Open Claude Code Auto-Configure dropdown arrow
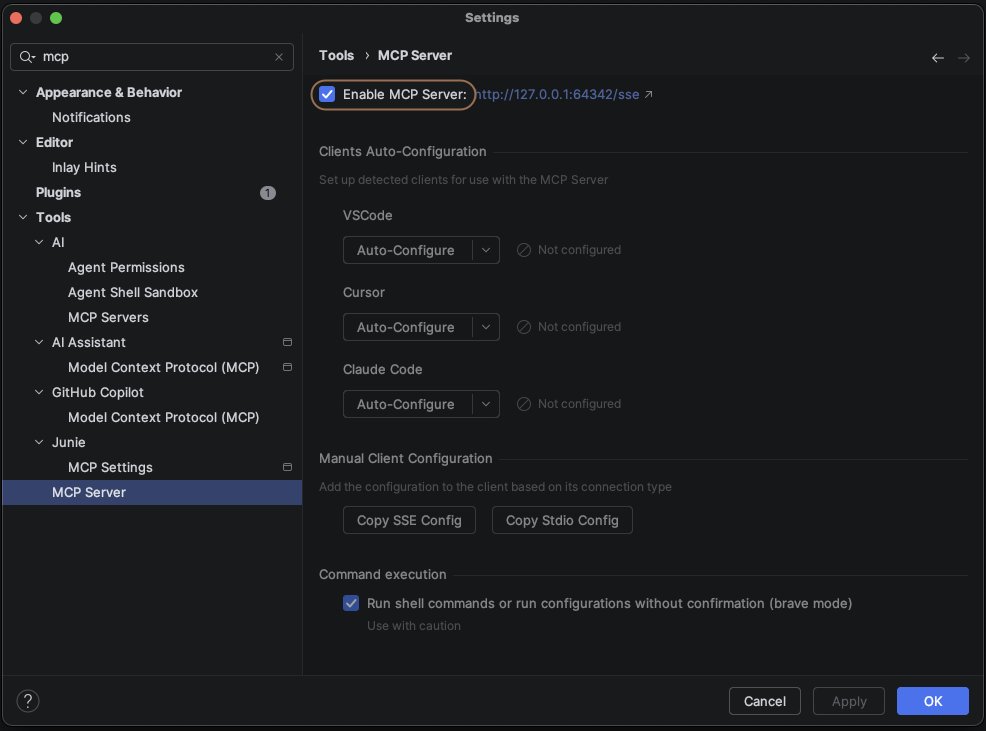The image size is (986, 731). [x=486, y=404]
